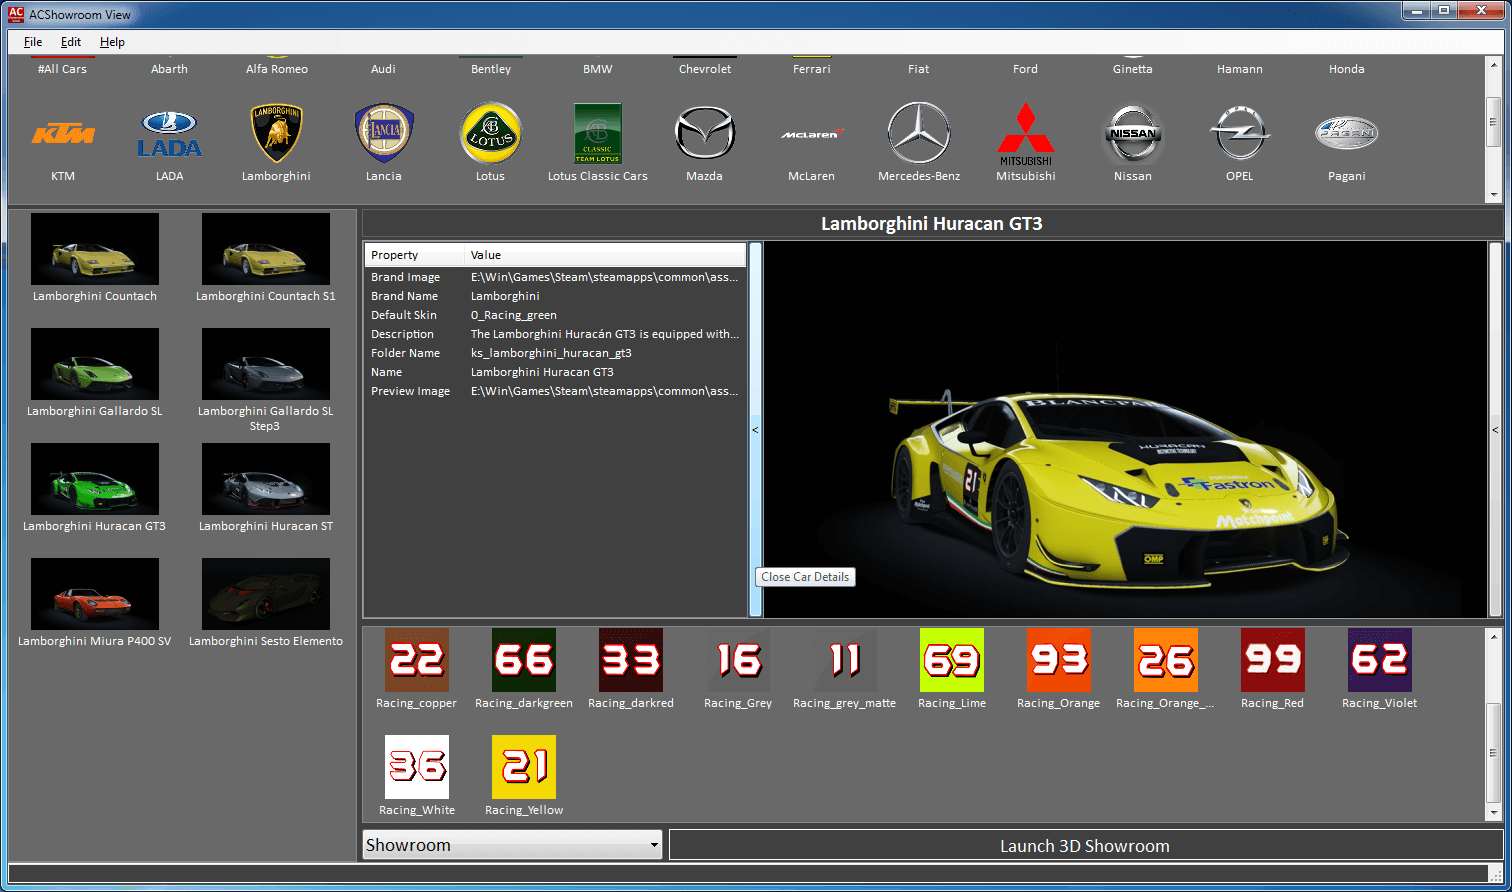This screenshot has width=1512, height=892.
Task: Pick the Lamborghini Sesto Elemento thumbnail
Action: click(x=266, y=594)
